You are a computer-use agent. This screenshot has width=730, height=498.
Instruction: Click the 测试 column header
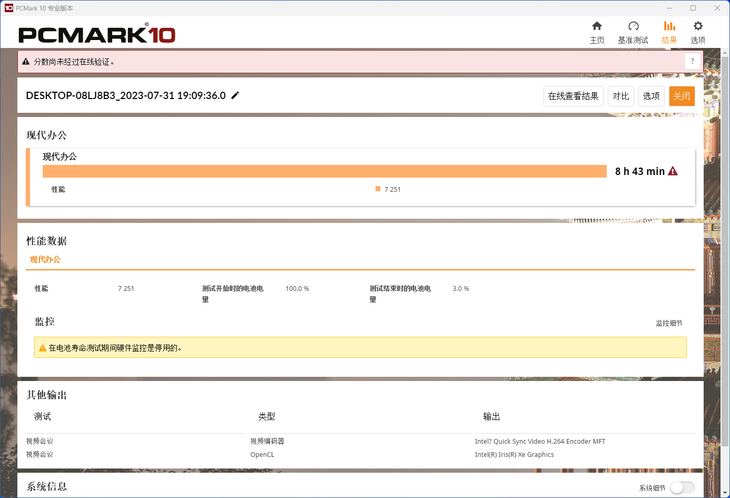click(42, 416)
